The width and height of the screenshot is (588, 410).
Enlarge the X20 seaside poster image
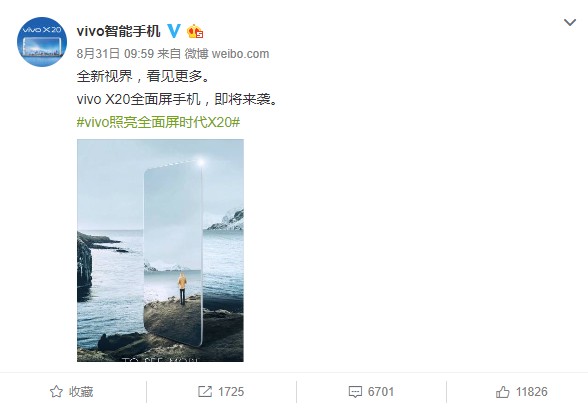160,250
